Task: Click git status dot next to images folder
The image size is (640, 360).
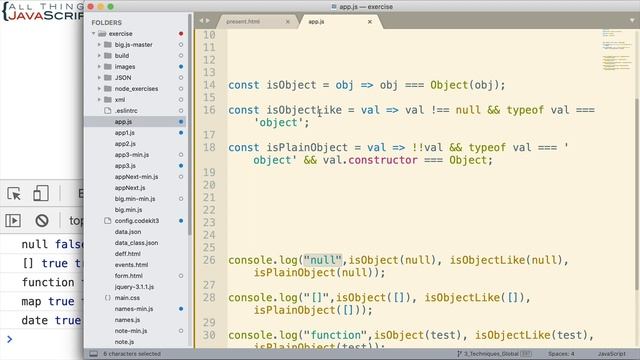Action: click(x=181, y=67)
